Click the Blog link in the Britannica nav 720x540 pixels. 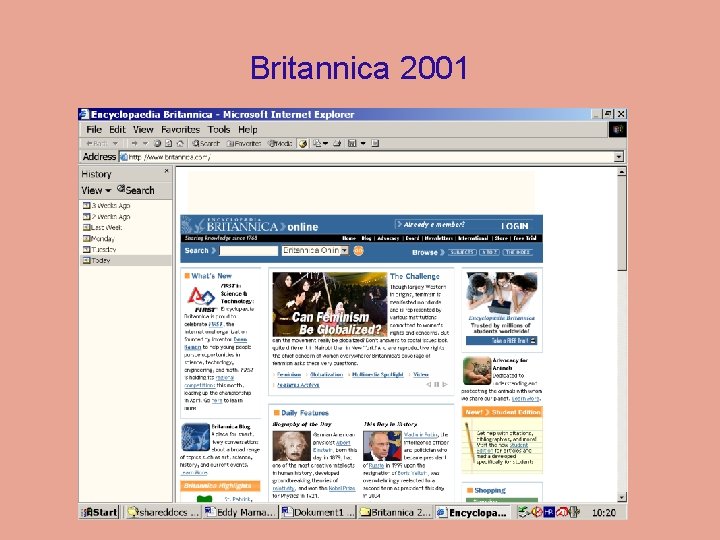click(x=366, y=238)
